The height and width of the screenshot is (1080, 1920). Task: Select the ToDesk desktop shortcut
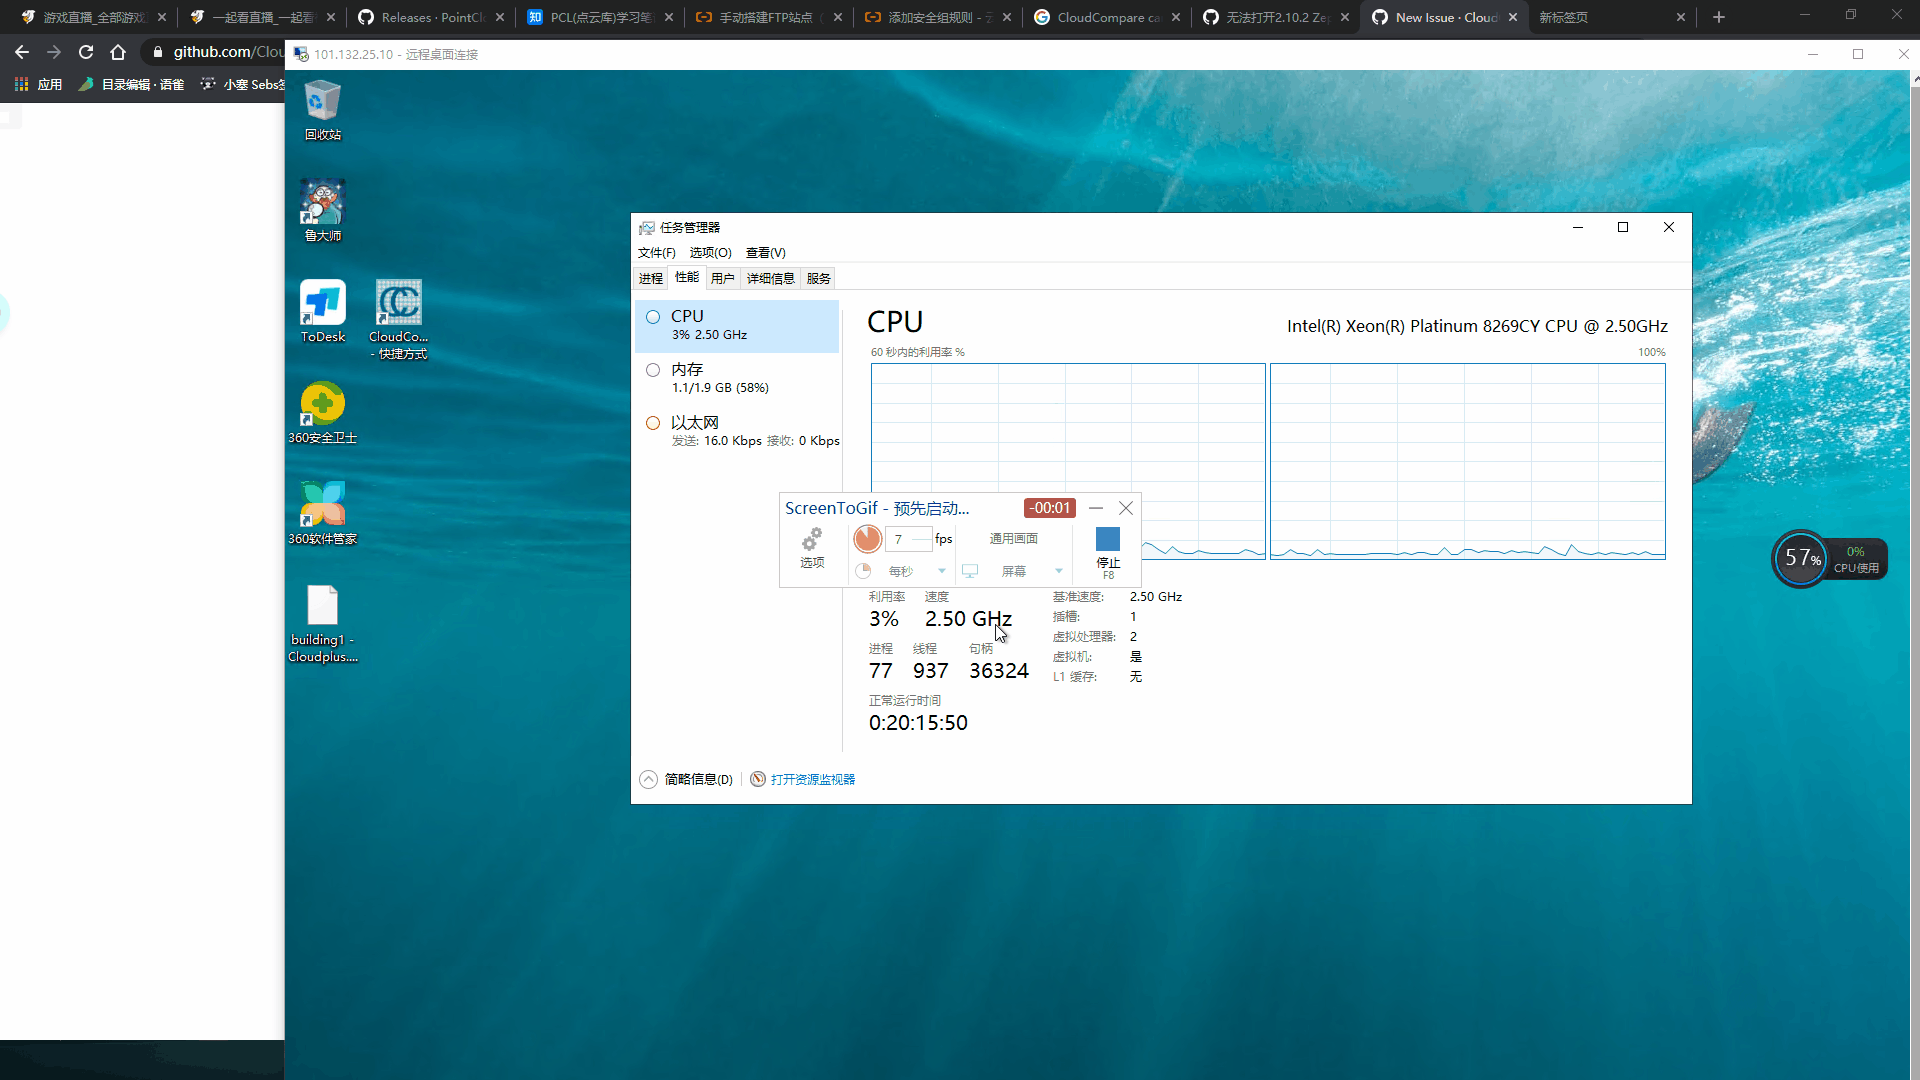pos(322,312)
